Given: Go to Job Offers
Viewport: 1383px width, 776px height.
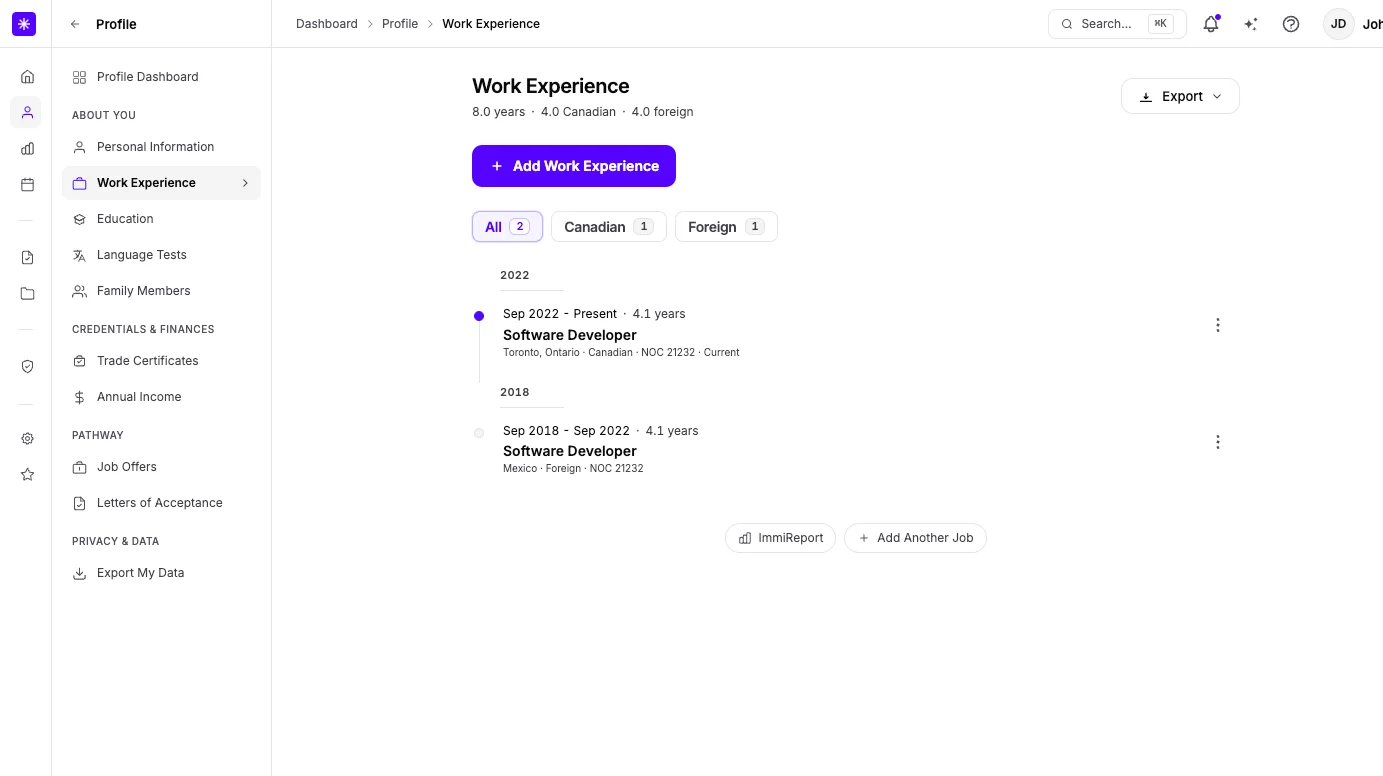Looking at the screenshot, I should pos(161,467).
